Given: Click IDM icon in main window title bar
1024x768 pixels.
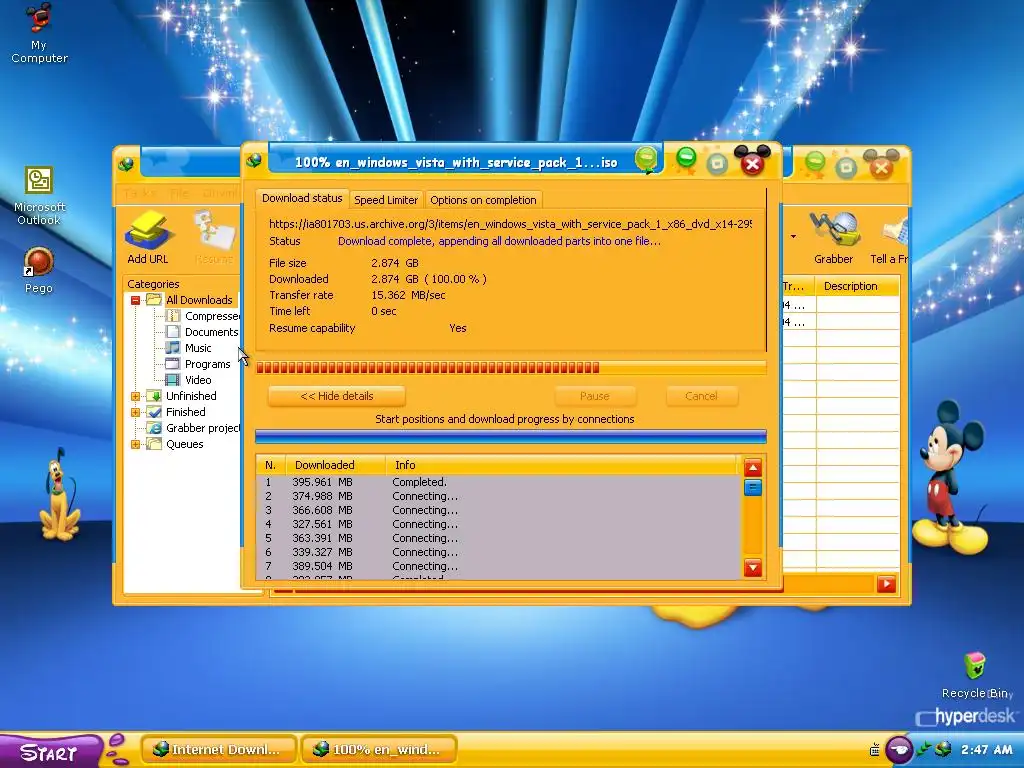Looking at the screenshot, I should point(125,163).
